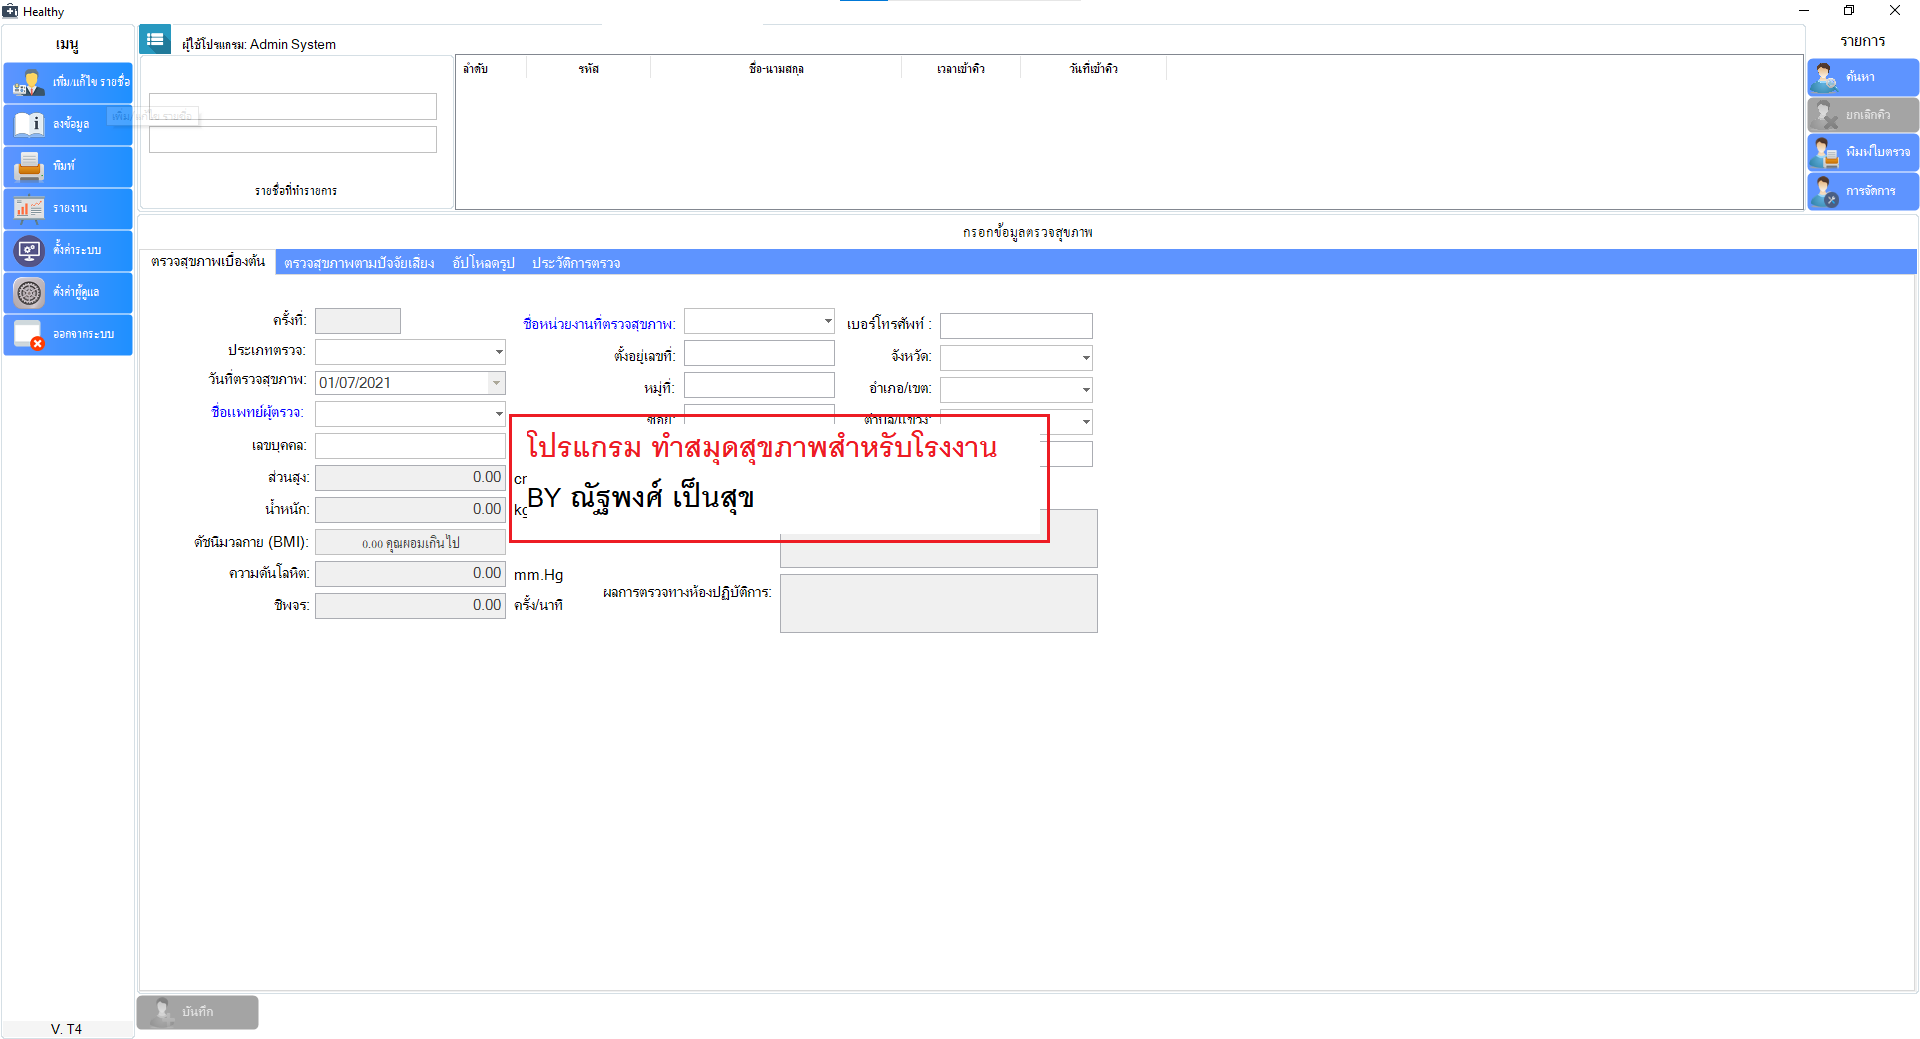Toggle the list view icon beside Admin System
The image size is (1920, 1039).
click(x=155, y=40)
